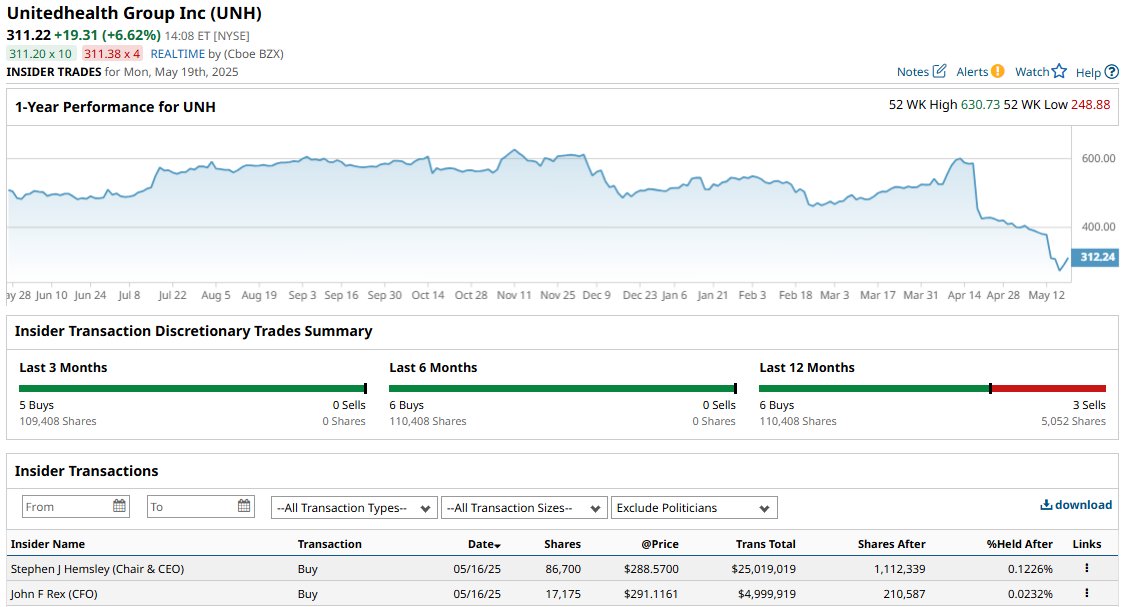Click the 86,700 shares cell

click(563, 569)
